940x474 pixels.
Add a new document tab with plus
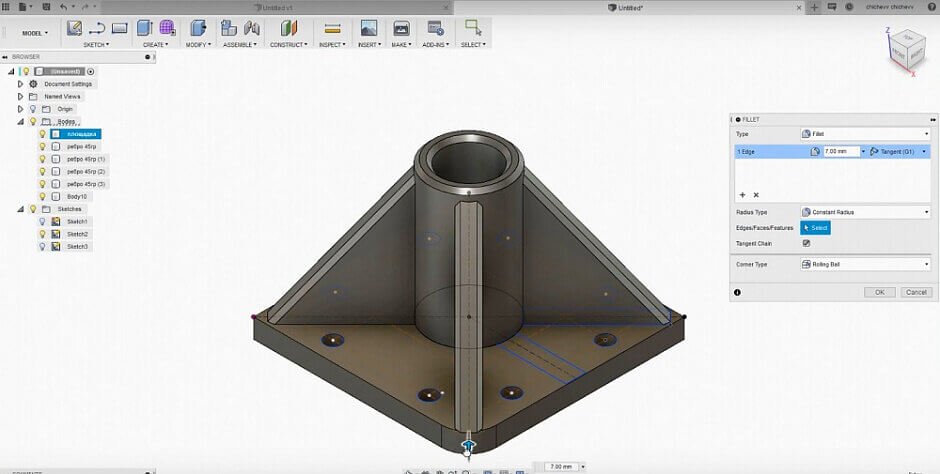(x=814, y=7)
